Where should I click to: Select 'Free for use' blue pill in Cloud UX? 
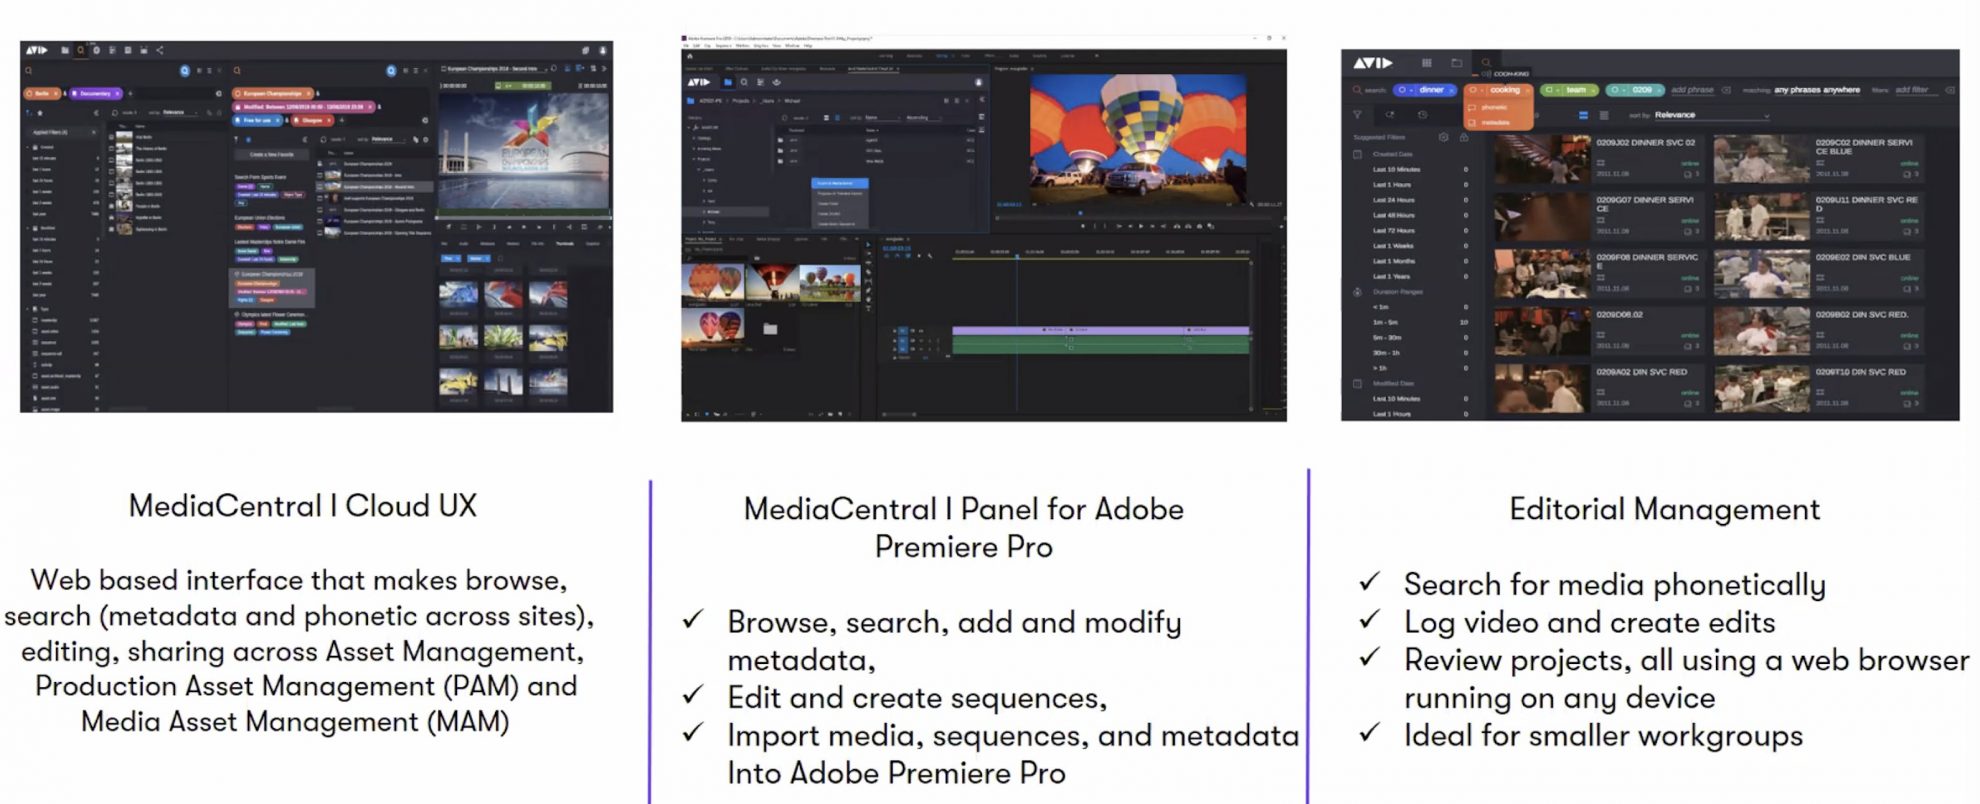click(259, 120)
